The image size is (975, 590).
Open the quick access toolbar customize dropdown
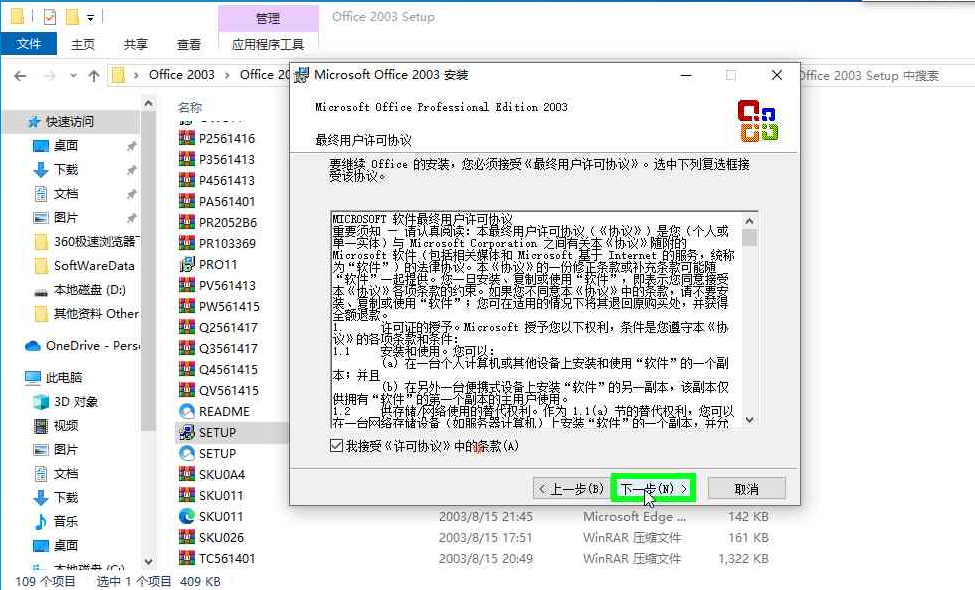90,17
